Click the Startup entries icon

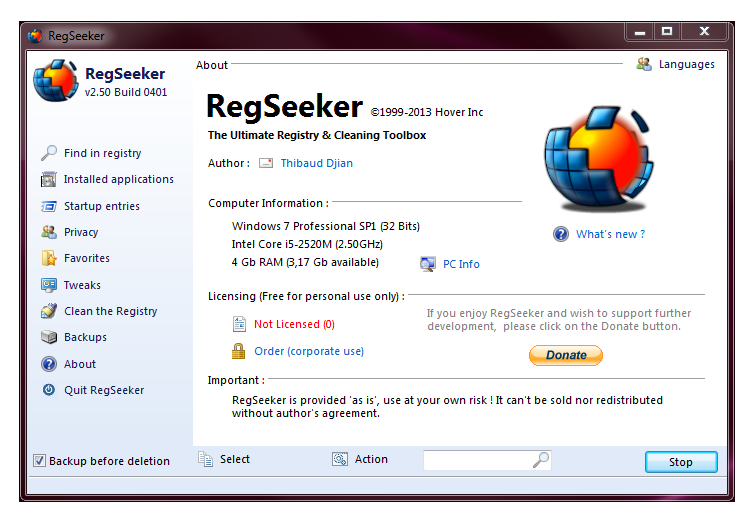tap(48, 206)
